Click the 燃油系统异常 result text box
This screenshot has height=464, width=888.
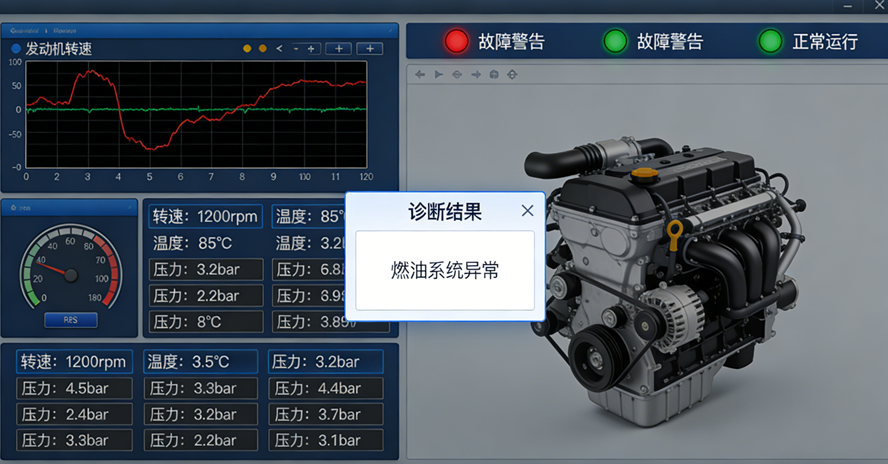[x=445, y=270]
